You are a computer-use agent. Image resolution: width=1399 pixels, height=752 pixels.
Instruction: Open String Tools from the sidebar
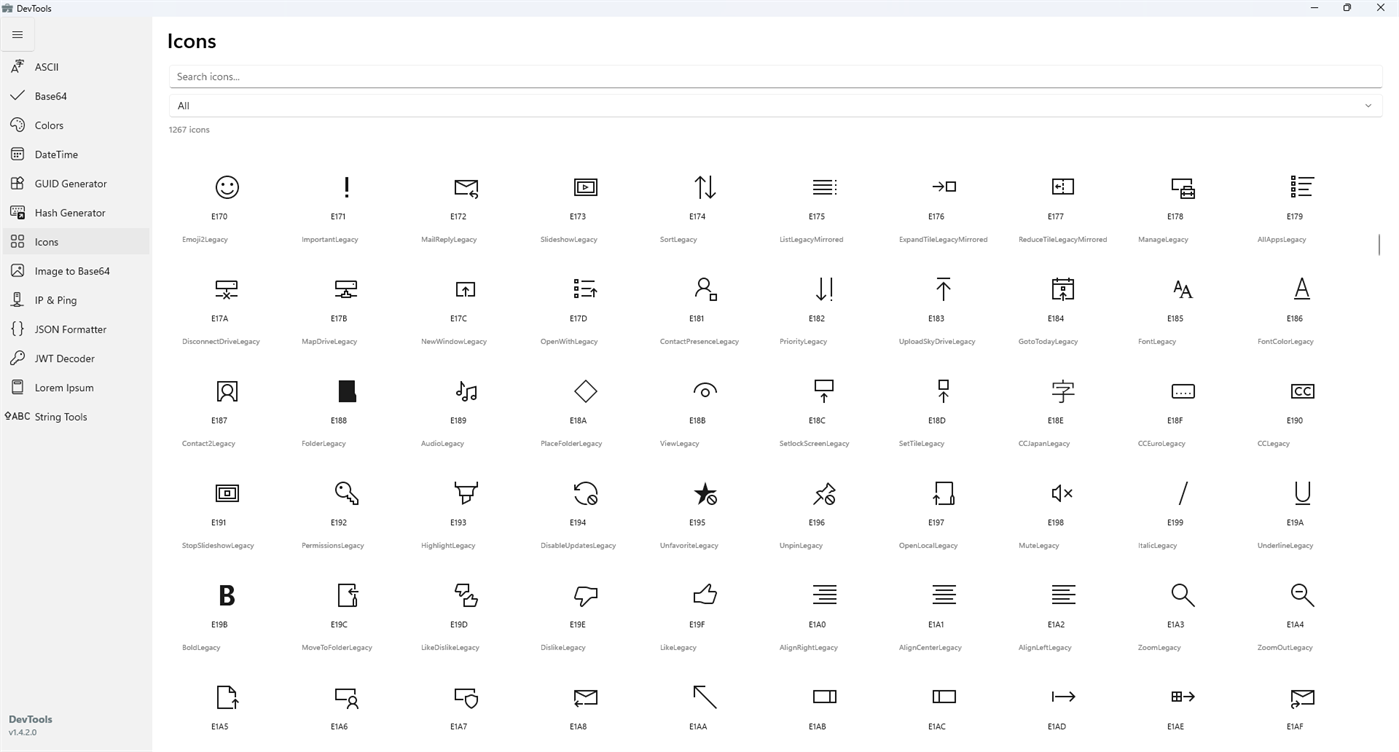coord(75,416)
